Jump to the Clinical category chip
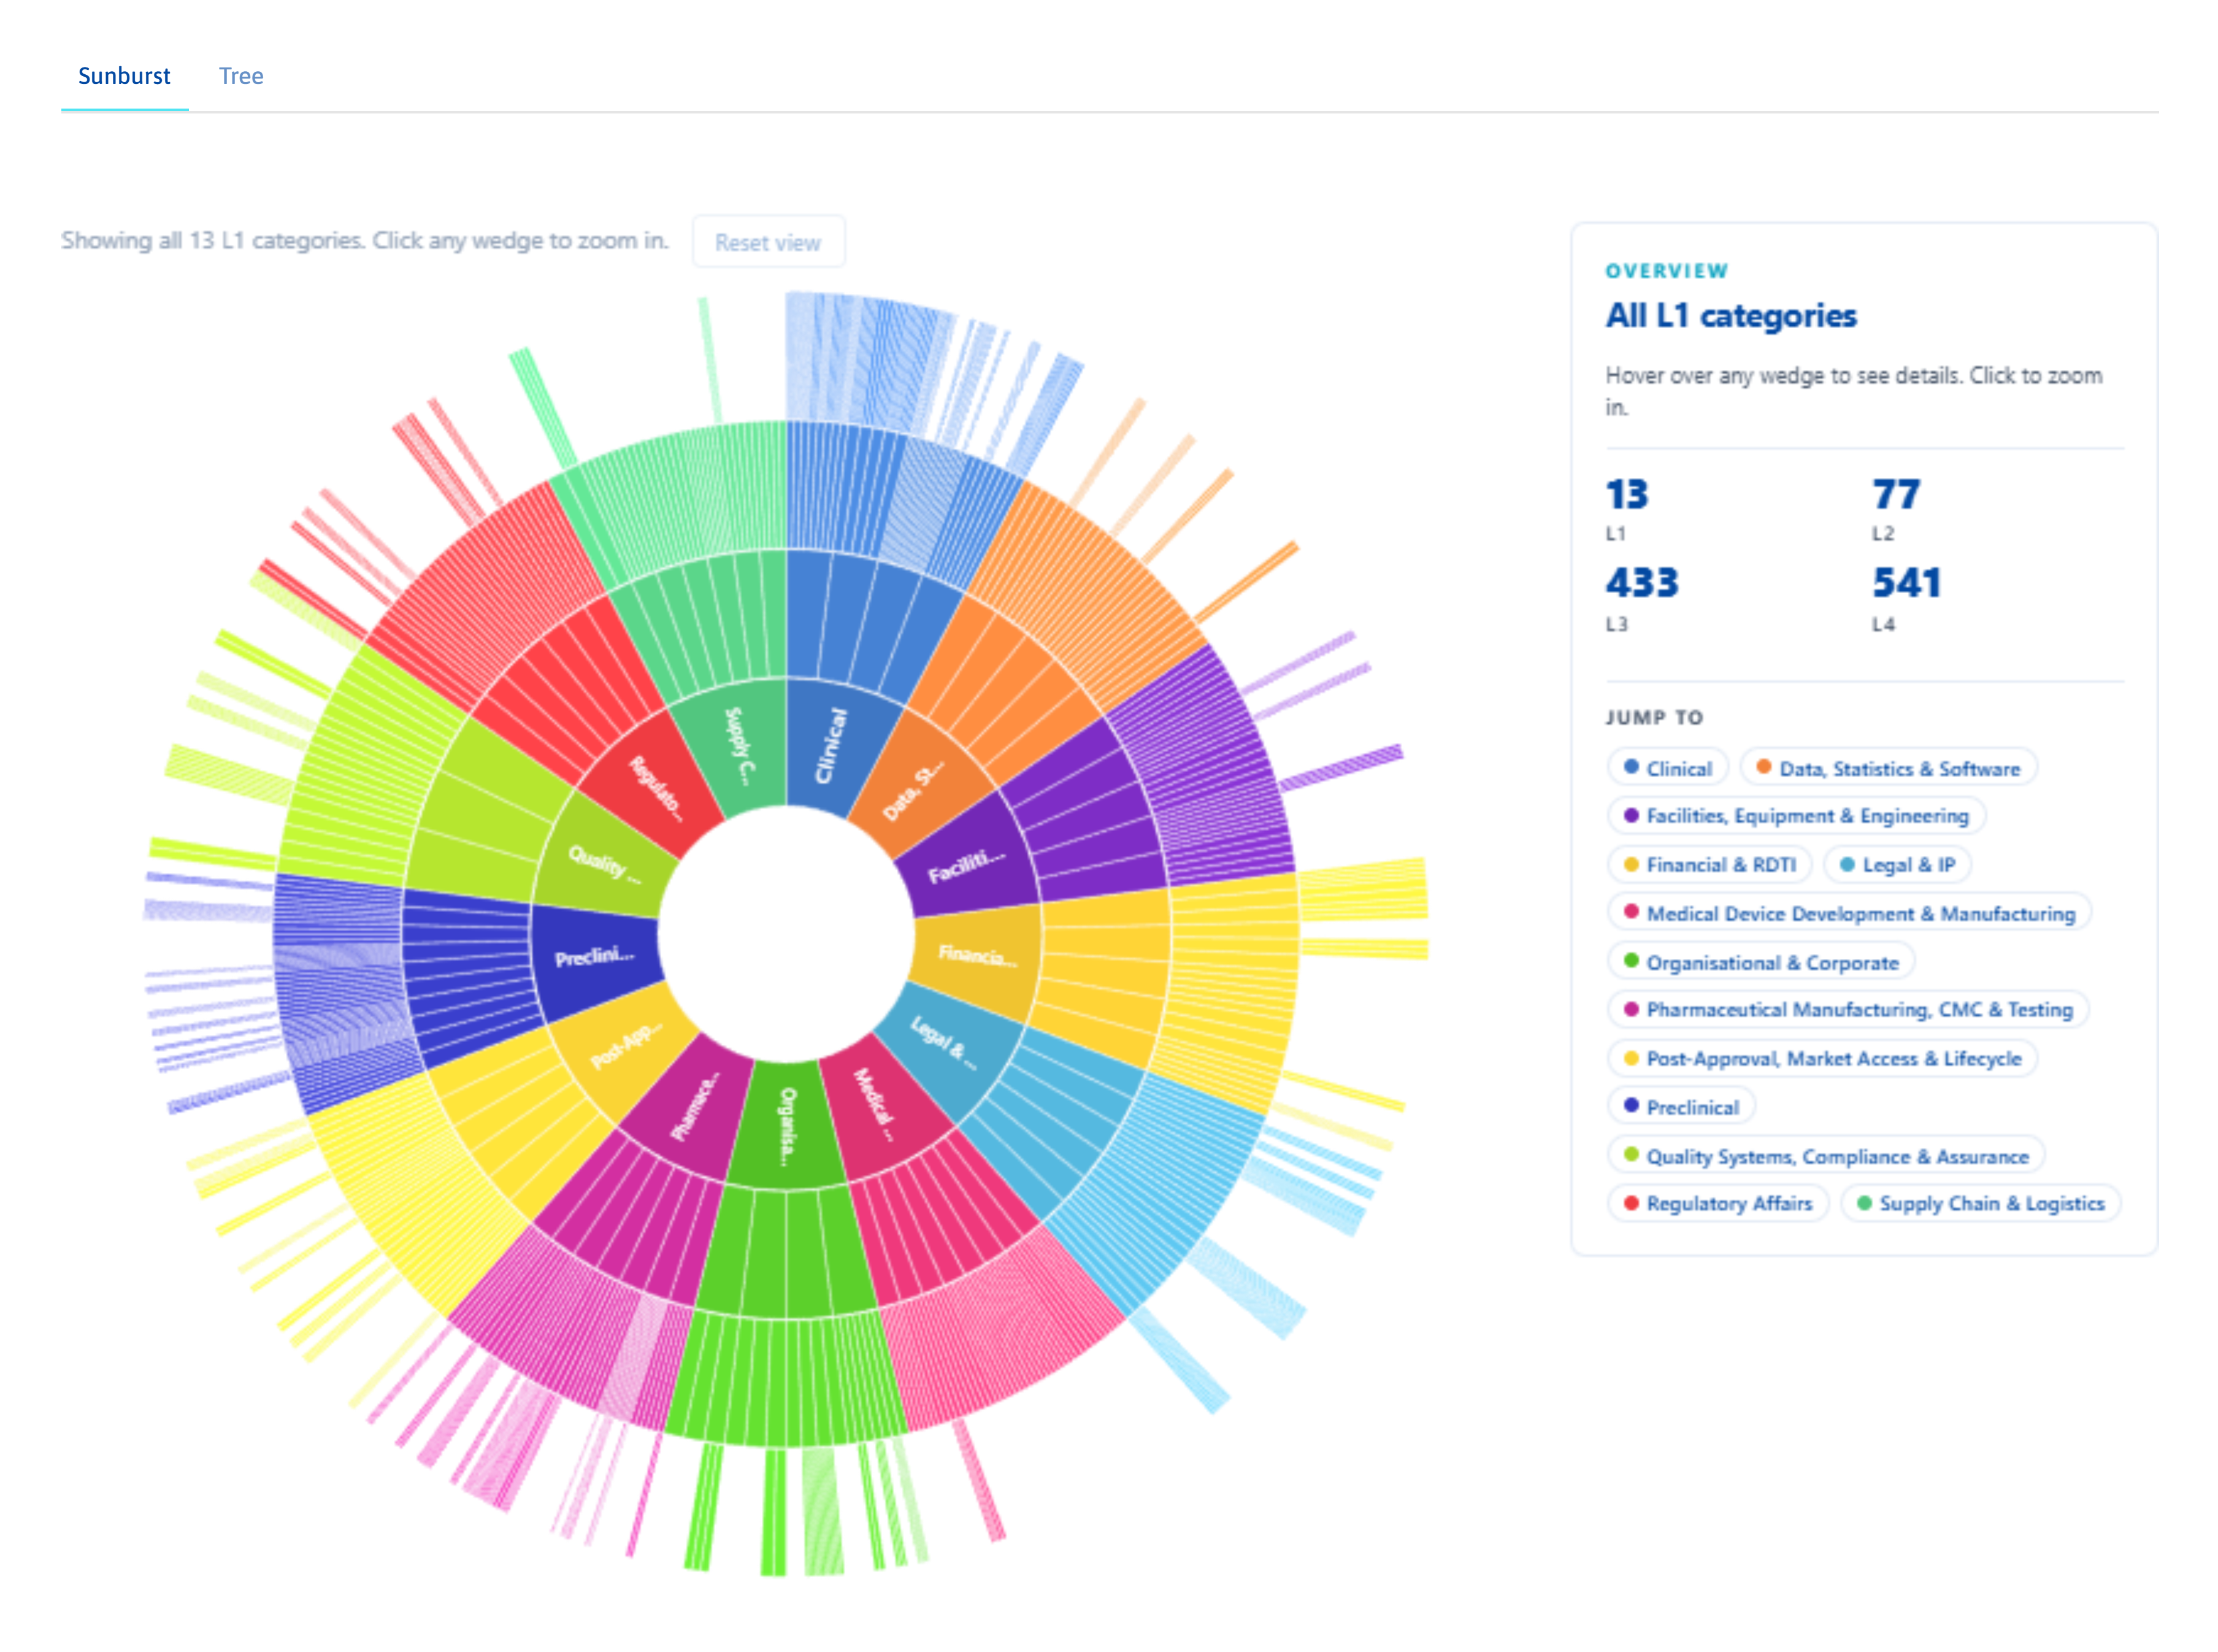 tap(1667, 768)
